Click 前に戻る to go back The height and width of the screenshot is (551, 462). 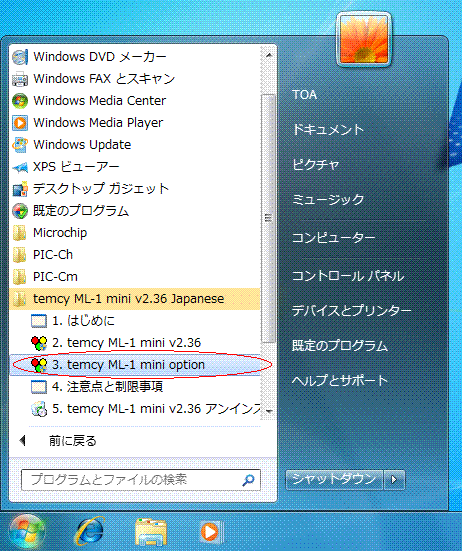72,441
